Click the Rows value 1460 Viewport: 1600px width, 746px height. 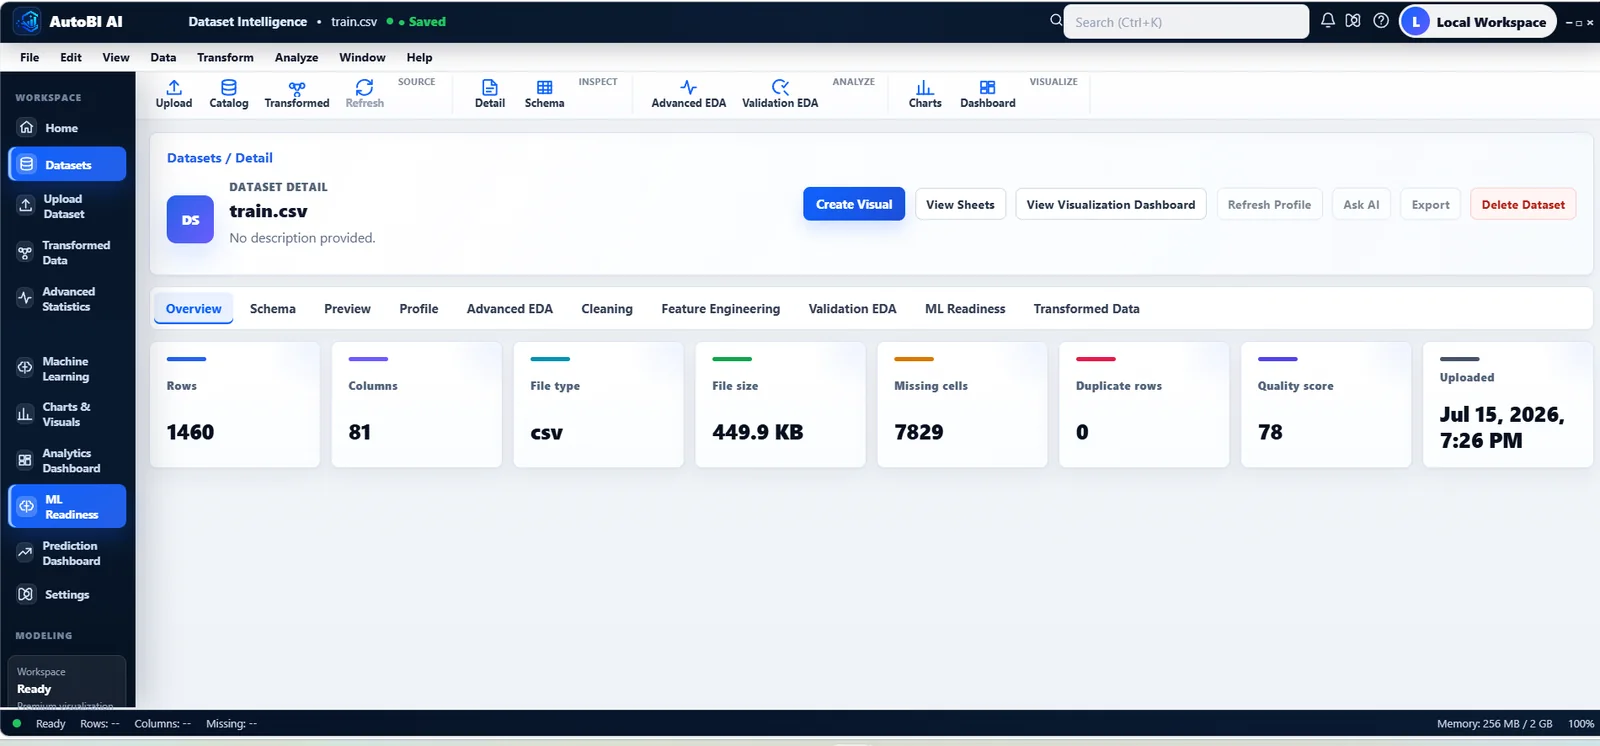(190, 432)
